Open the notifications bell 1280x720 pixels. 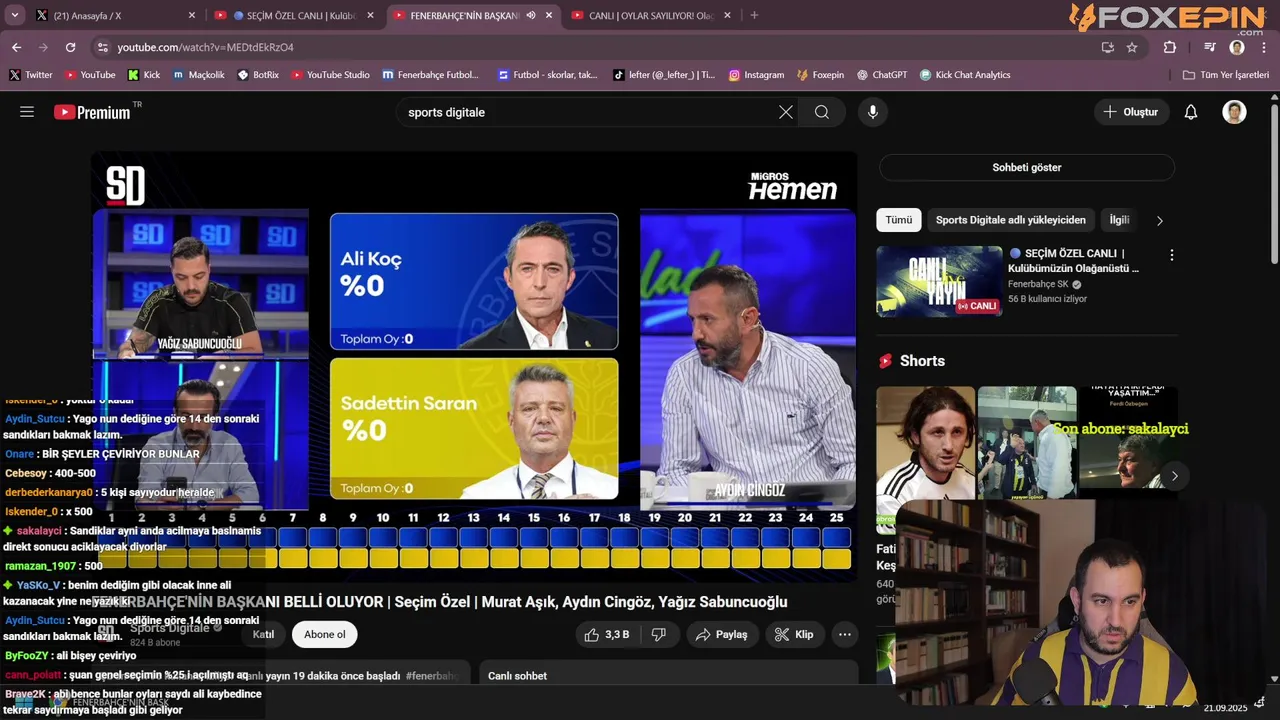click(1191, 112)
